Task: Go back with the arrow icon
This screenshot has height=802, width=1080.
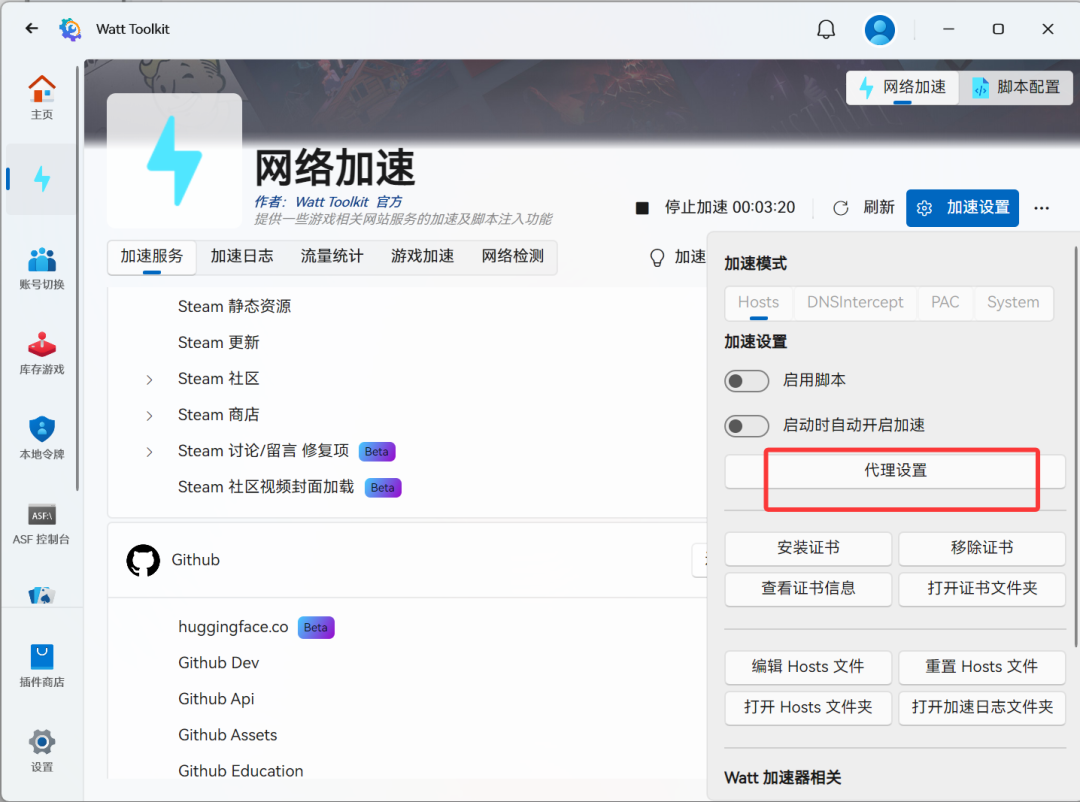Action: pos(32,28)
